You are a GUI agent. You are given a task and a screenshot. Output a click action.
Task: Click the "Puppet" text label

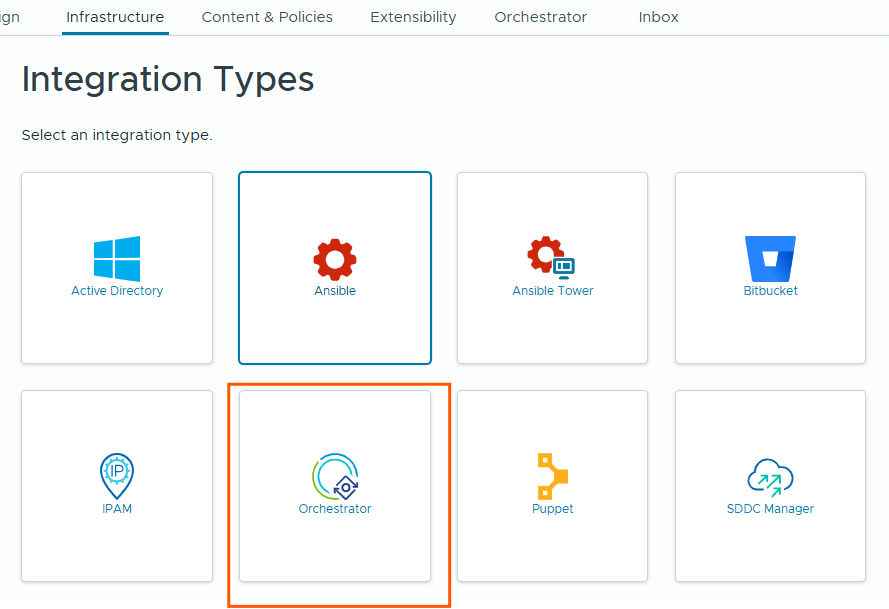tap(553, 509)
